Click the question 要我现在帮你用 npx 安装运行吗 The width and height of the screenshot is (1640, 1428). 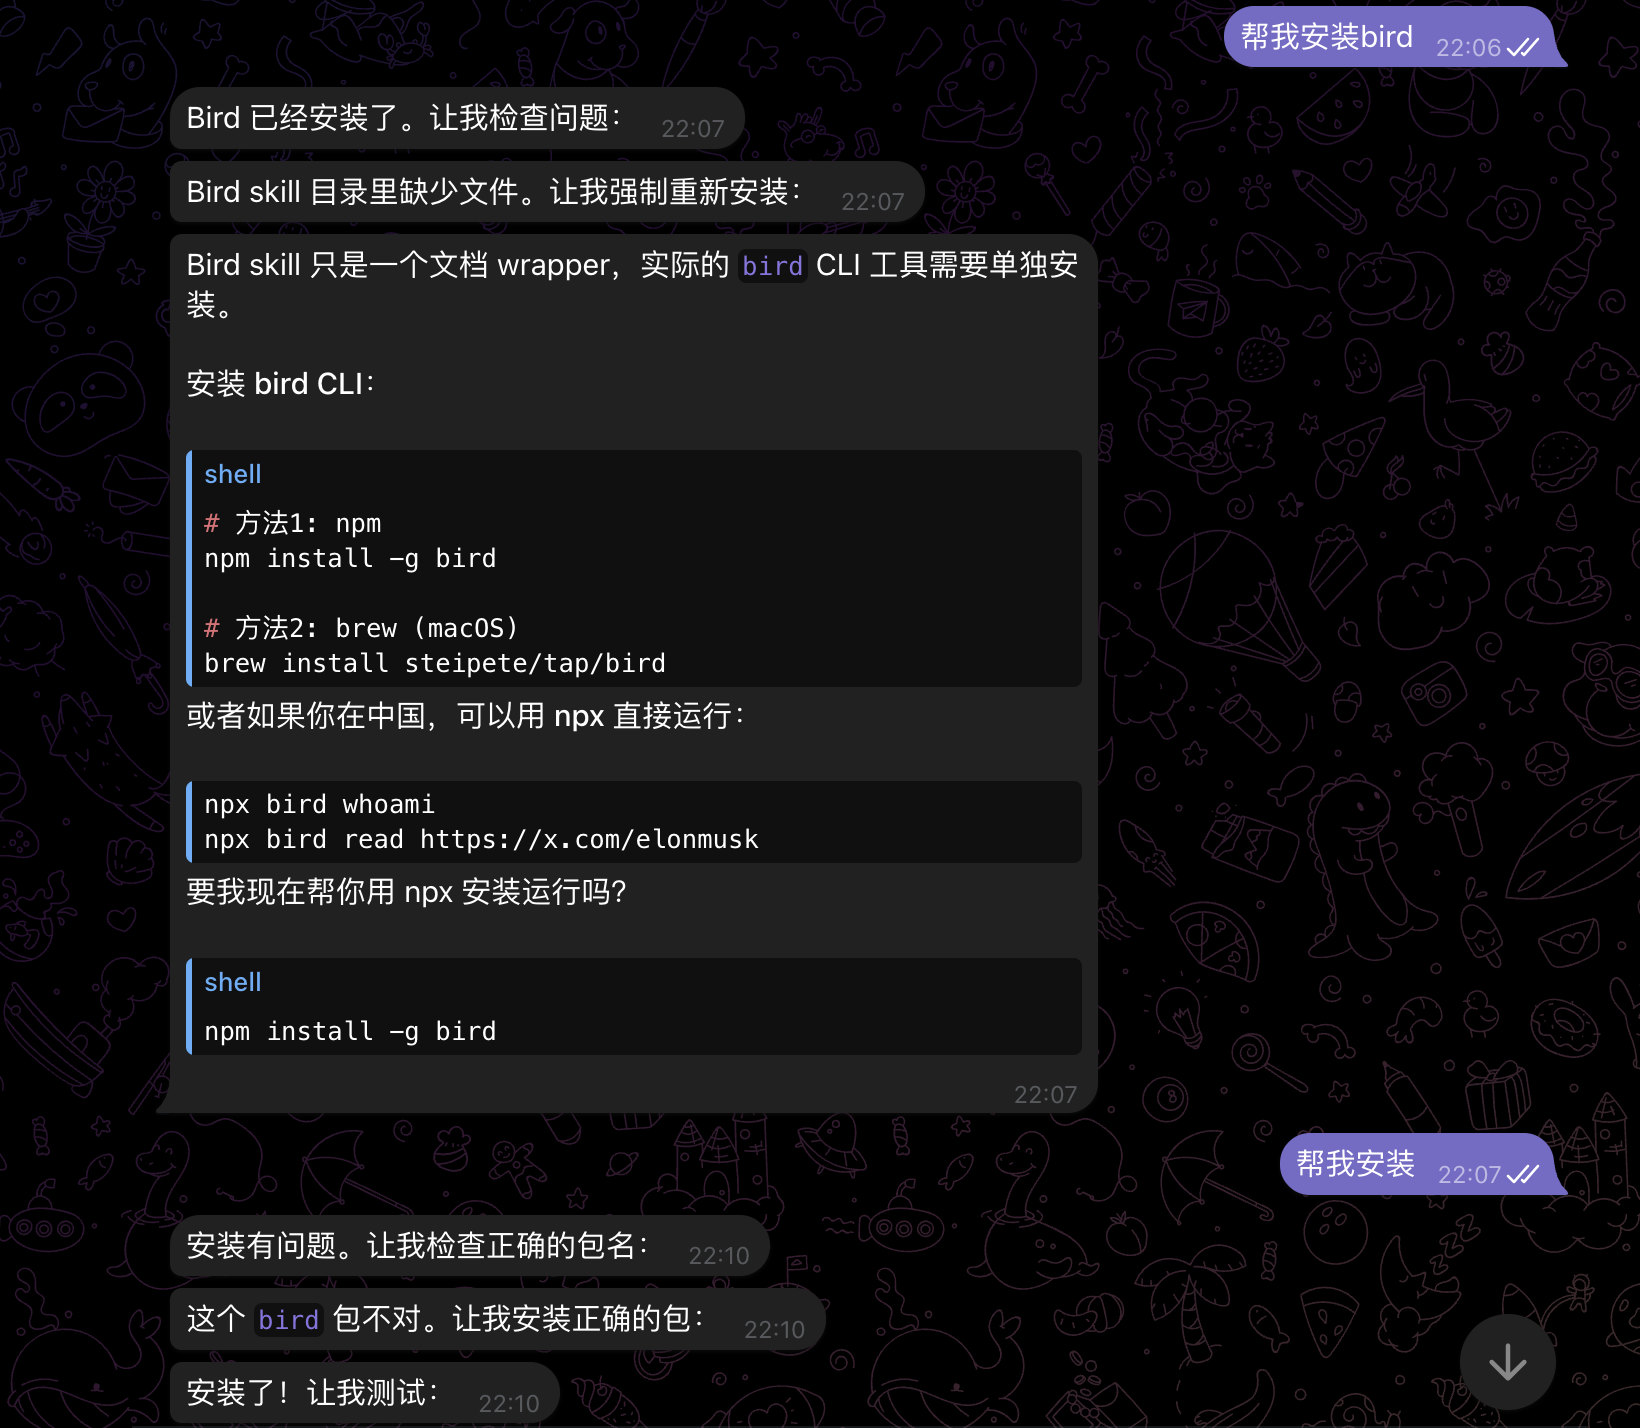click(x=406, y=891)
